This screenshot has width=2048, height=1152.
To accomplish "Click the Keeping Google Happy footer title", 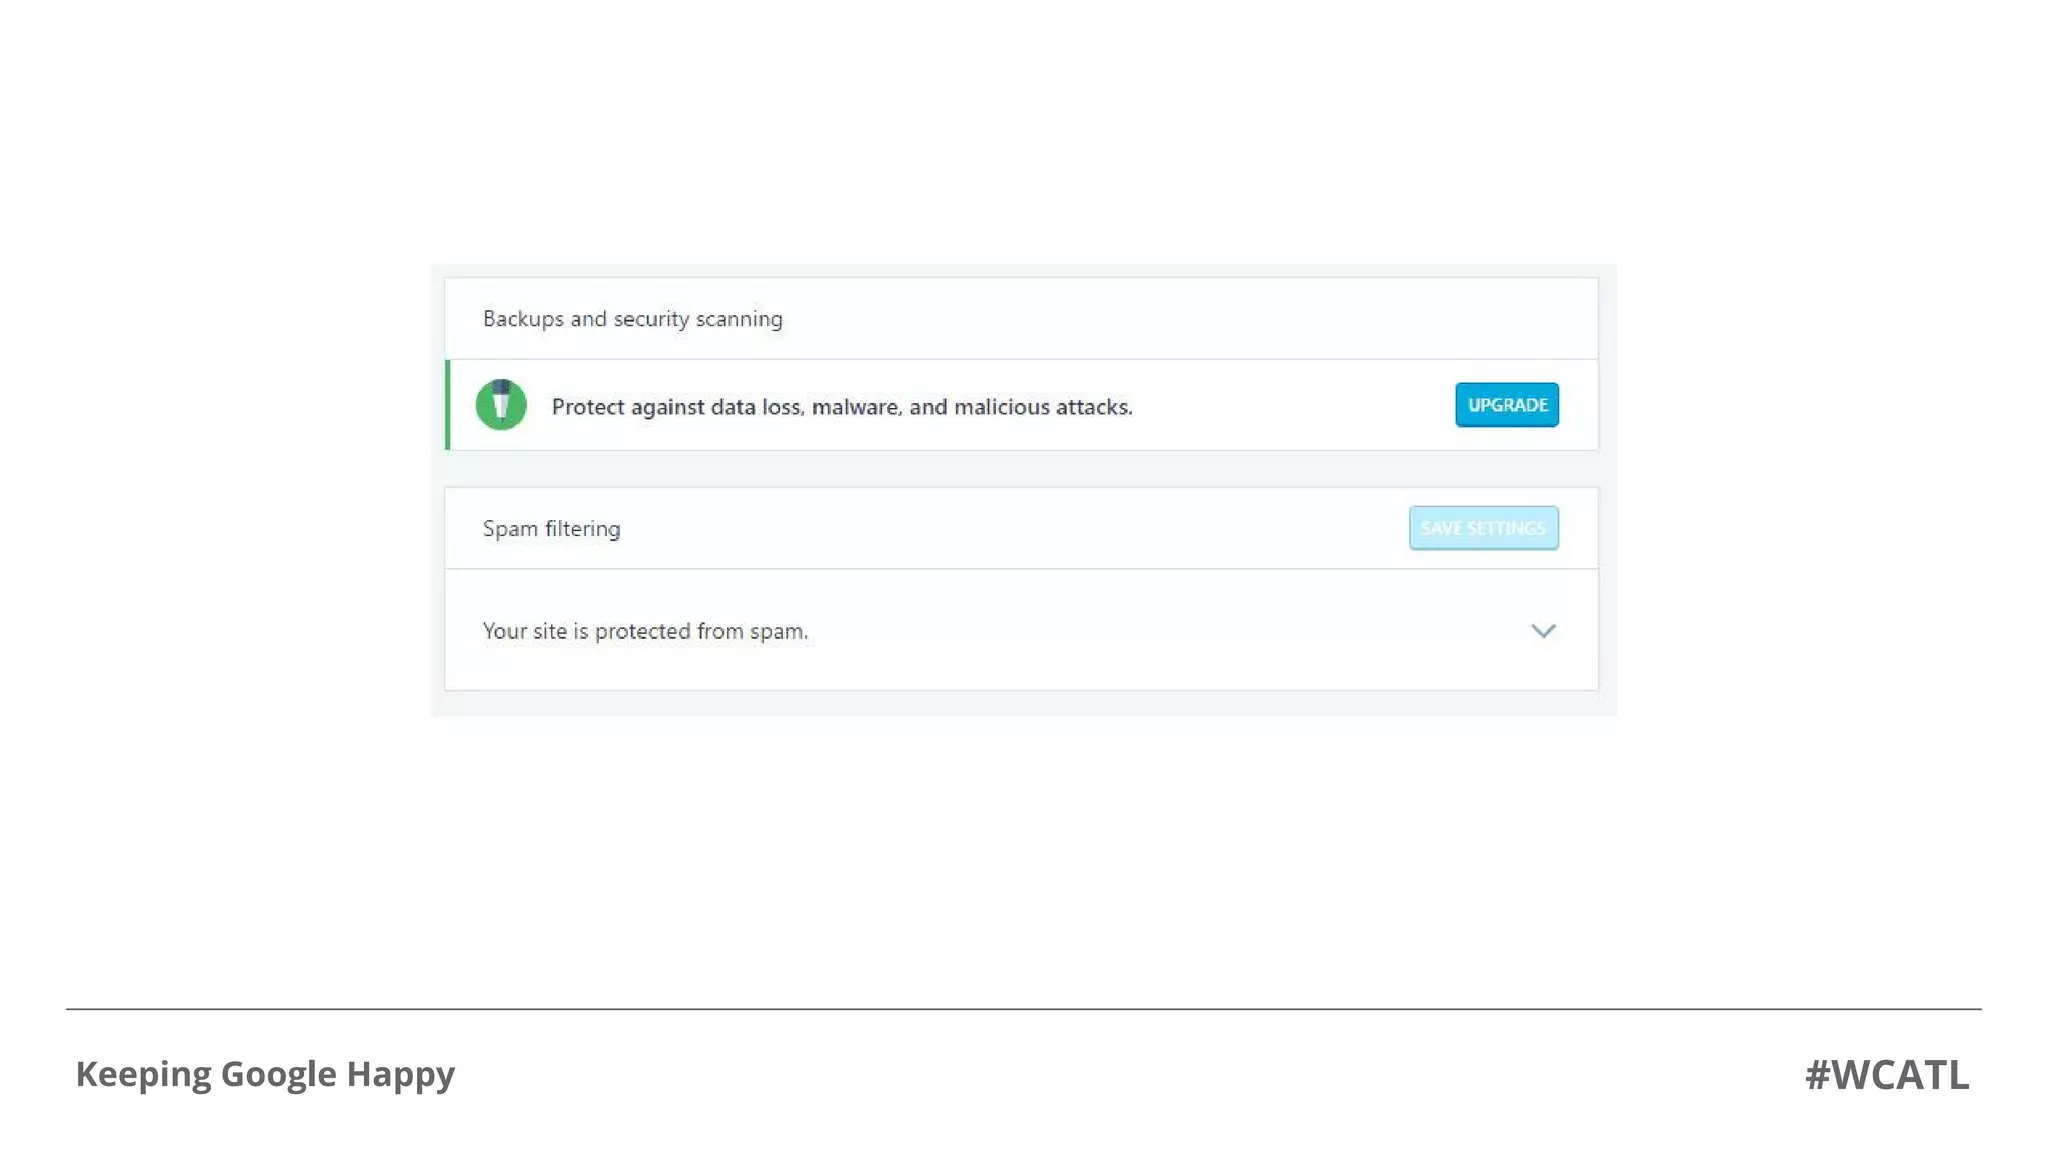I will click(x=265, y=1074).
